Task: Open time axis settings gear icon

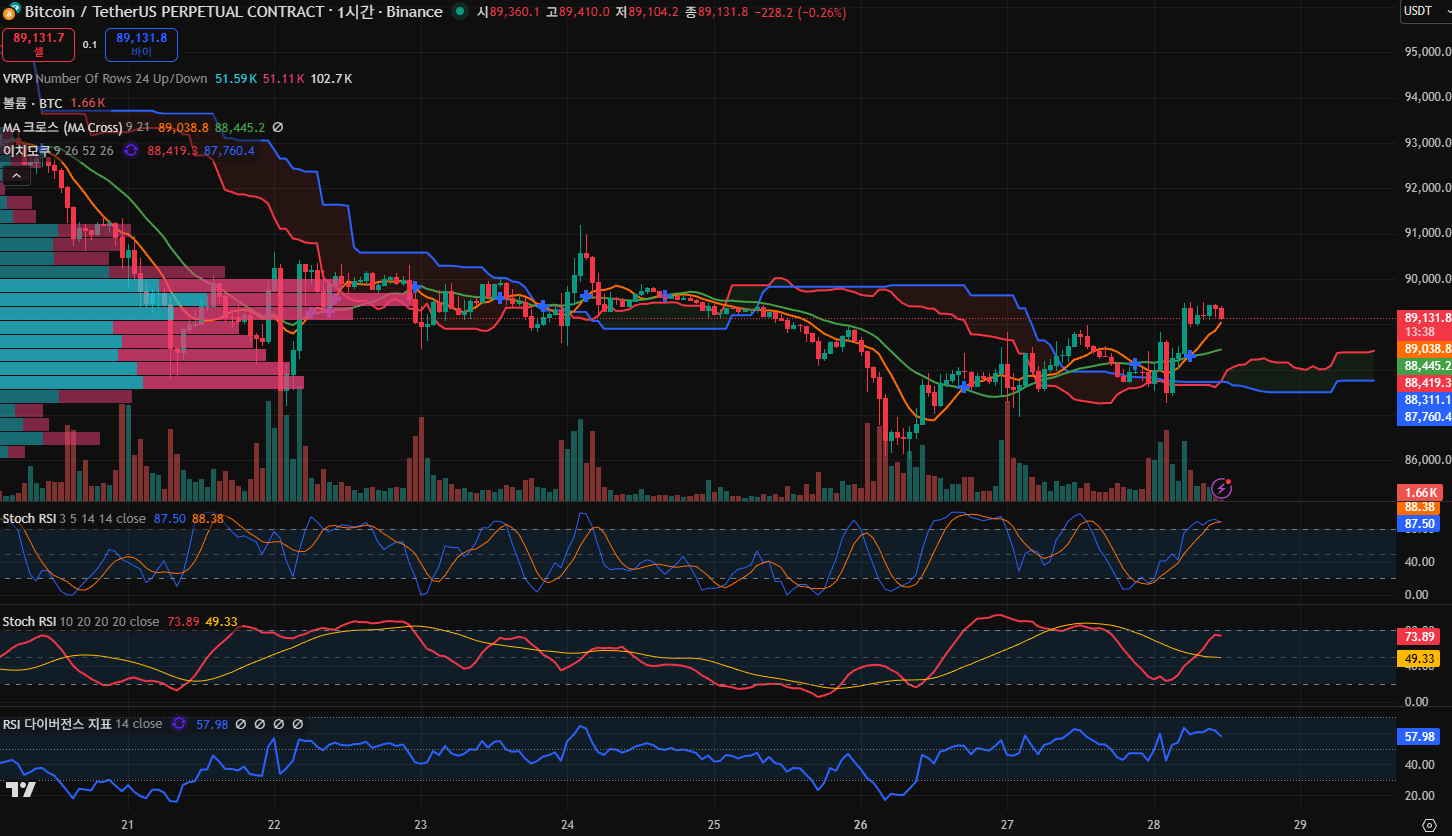Action: pyautogui.click(x=1428, y=825)
